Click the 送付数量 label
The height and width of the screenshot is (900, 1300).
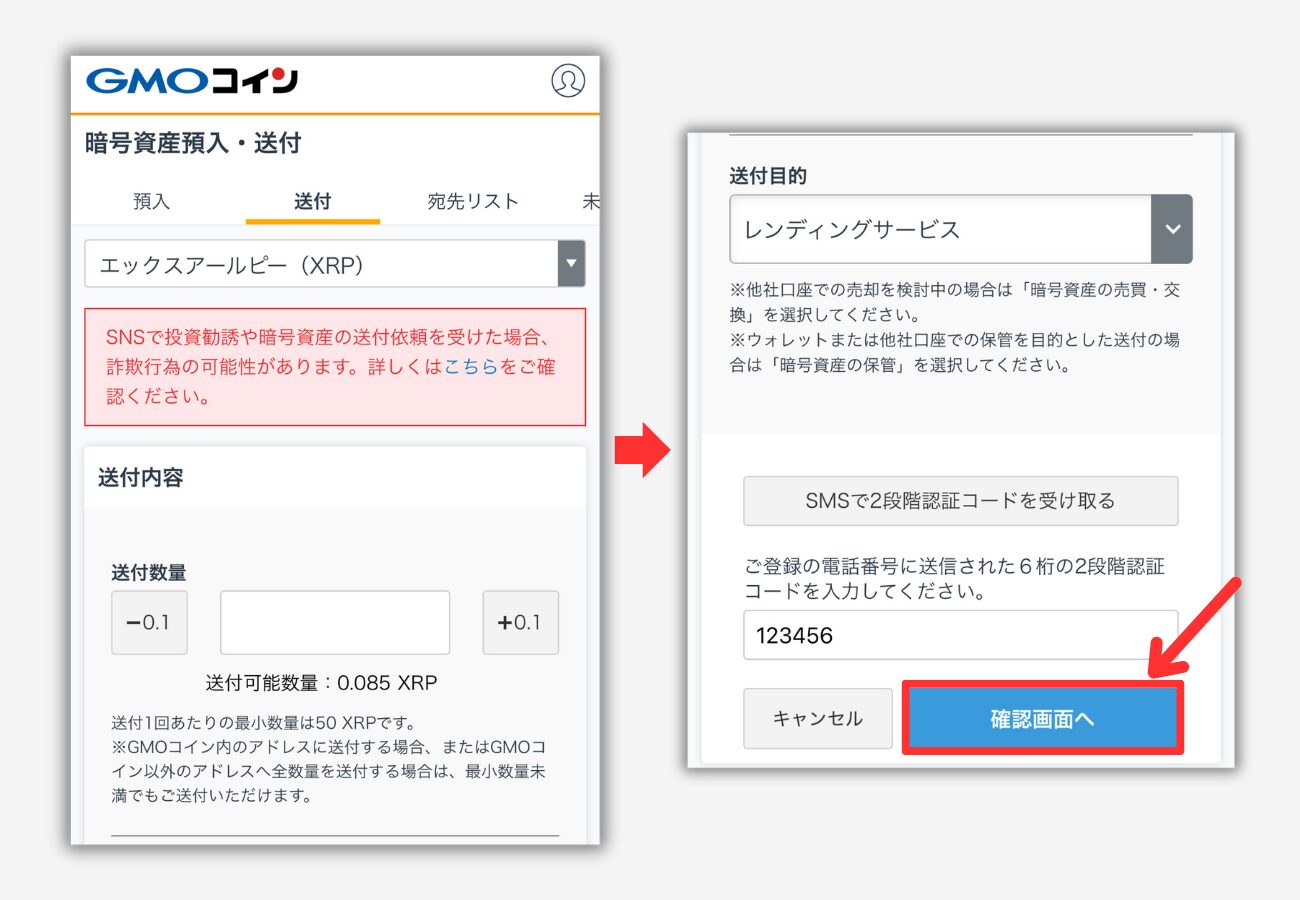point(149,573)
